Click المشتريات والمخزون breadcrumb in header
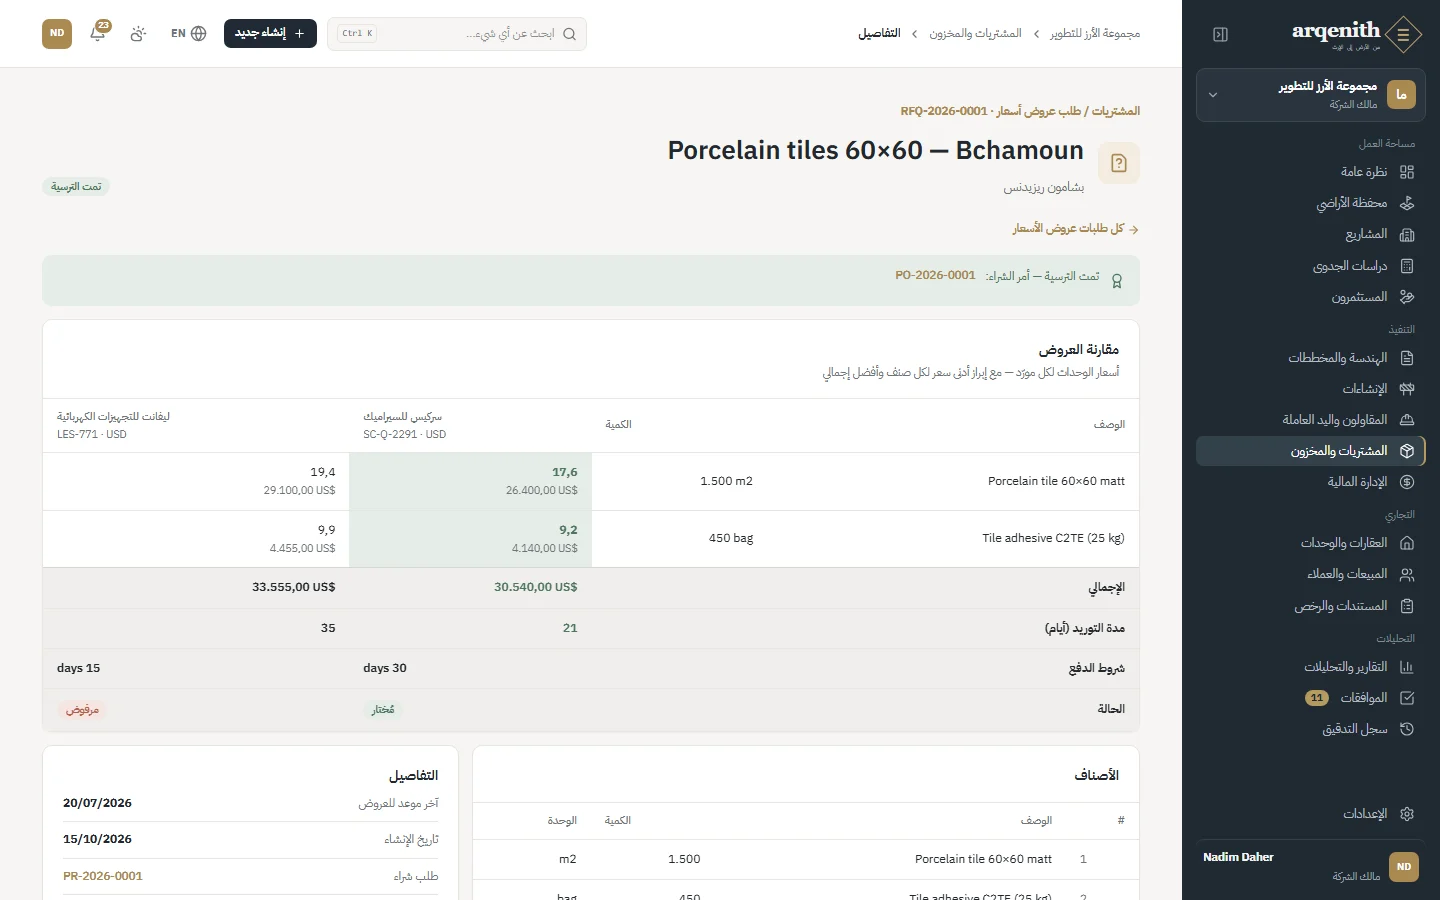1440x900 pixels. pos(975,34)
